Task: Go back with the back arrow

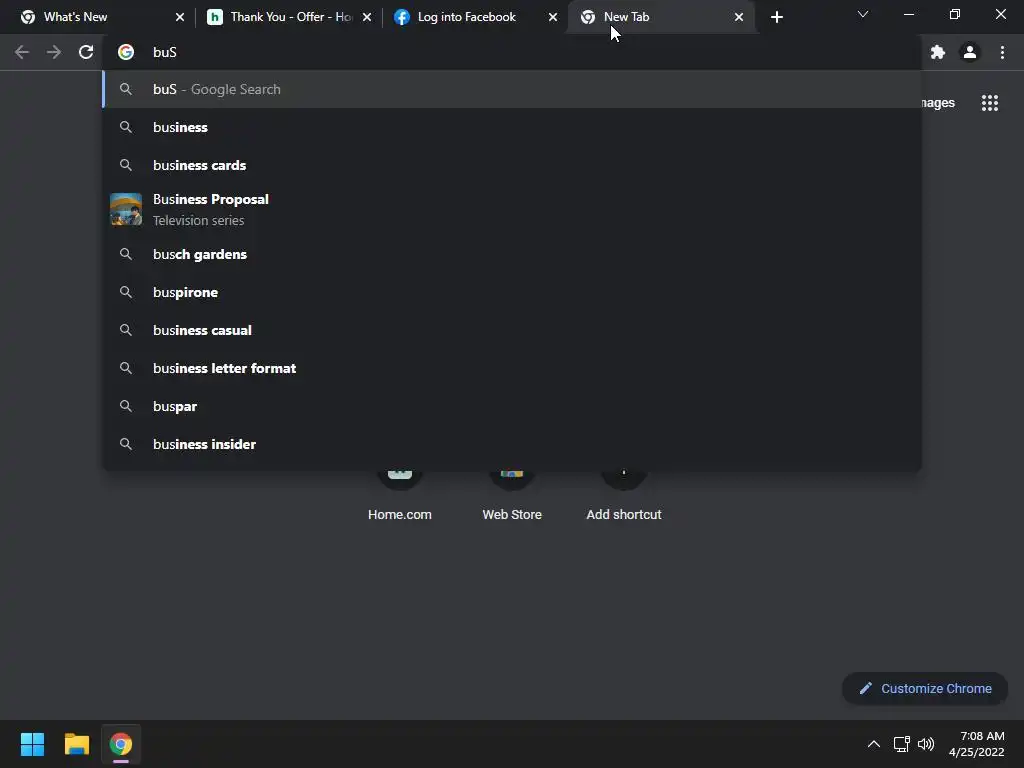Action: click(22, 52)
